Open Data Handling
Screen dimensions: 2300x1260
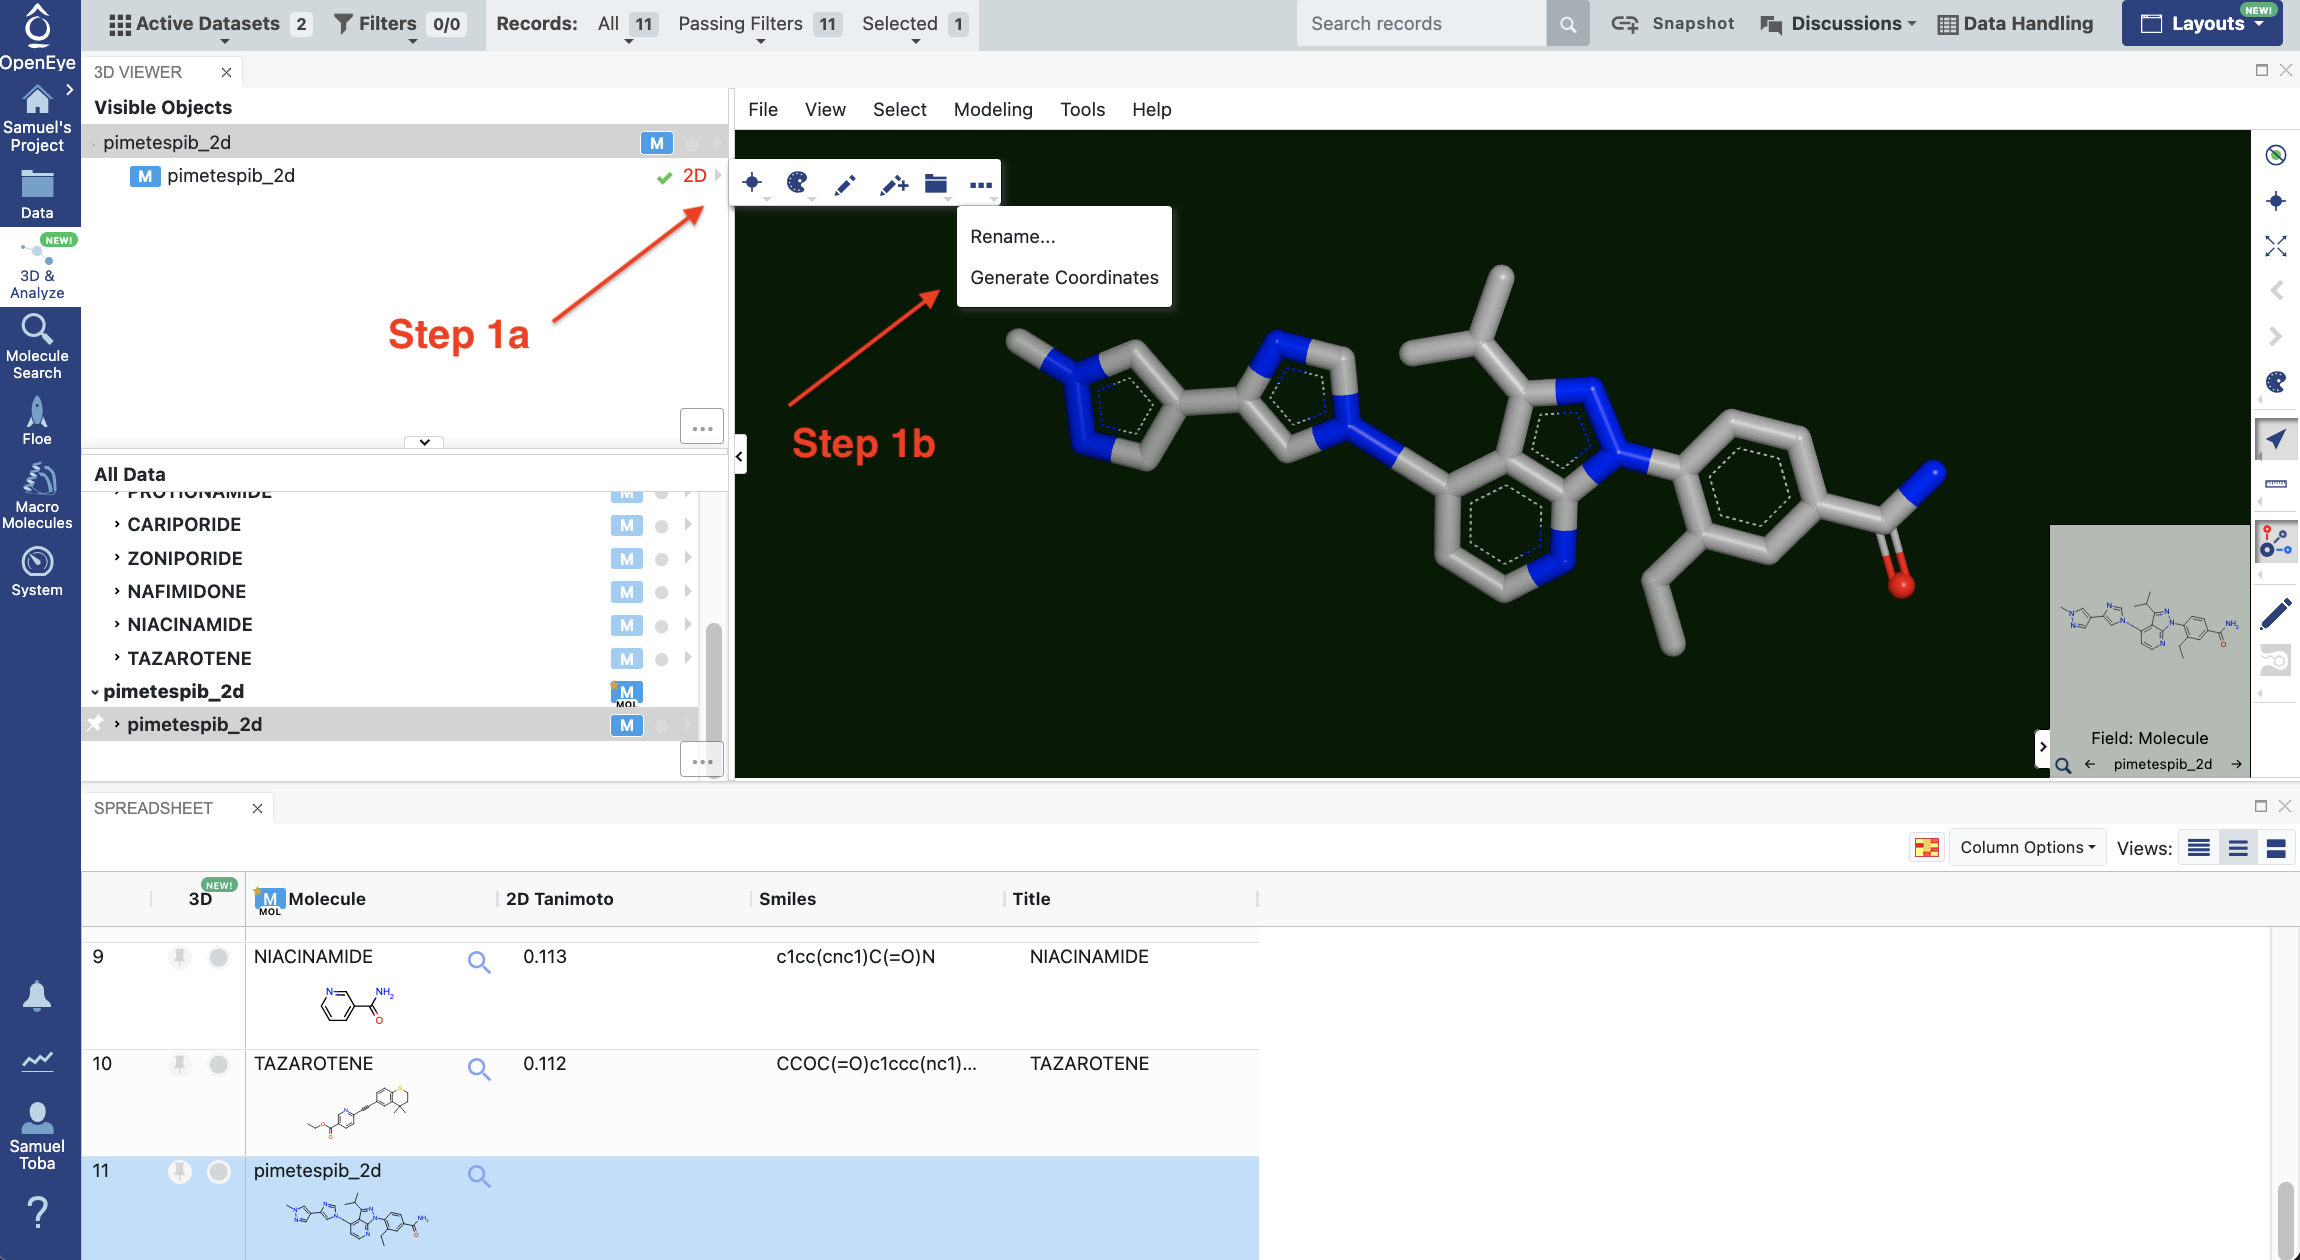tap(2015, 24)
